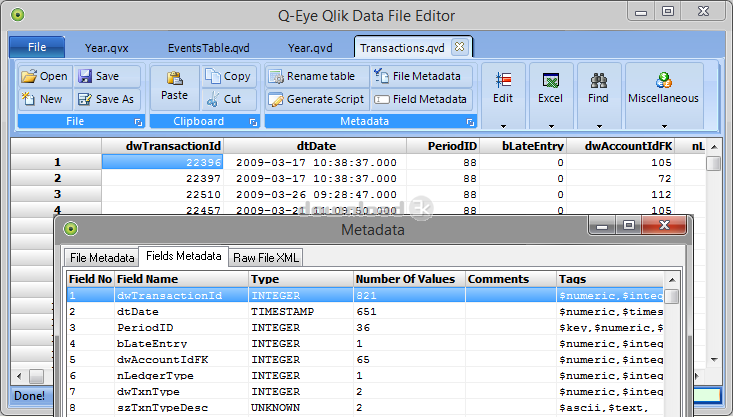
Task: Select the PeriodID field row
Action: (365, 328)
